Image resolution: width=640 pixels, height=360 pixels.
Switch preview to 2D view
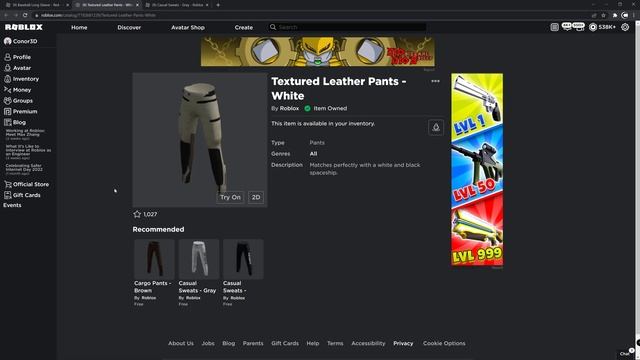(x=256, y=197)
